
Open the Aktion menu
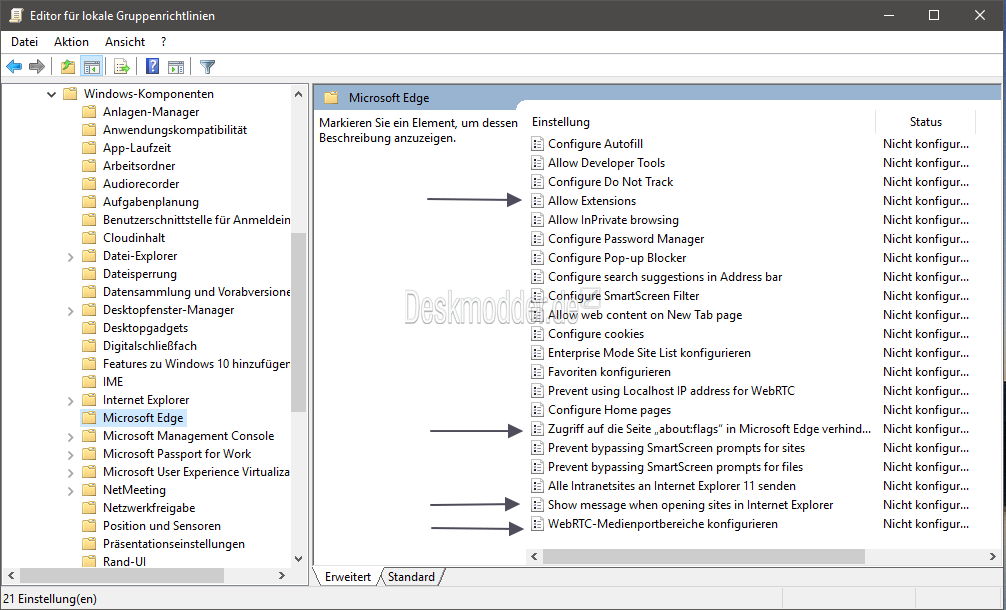click(71, 42)
